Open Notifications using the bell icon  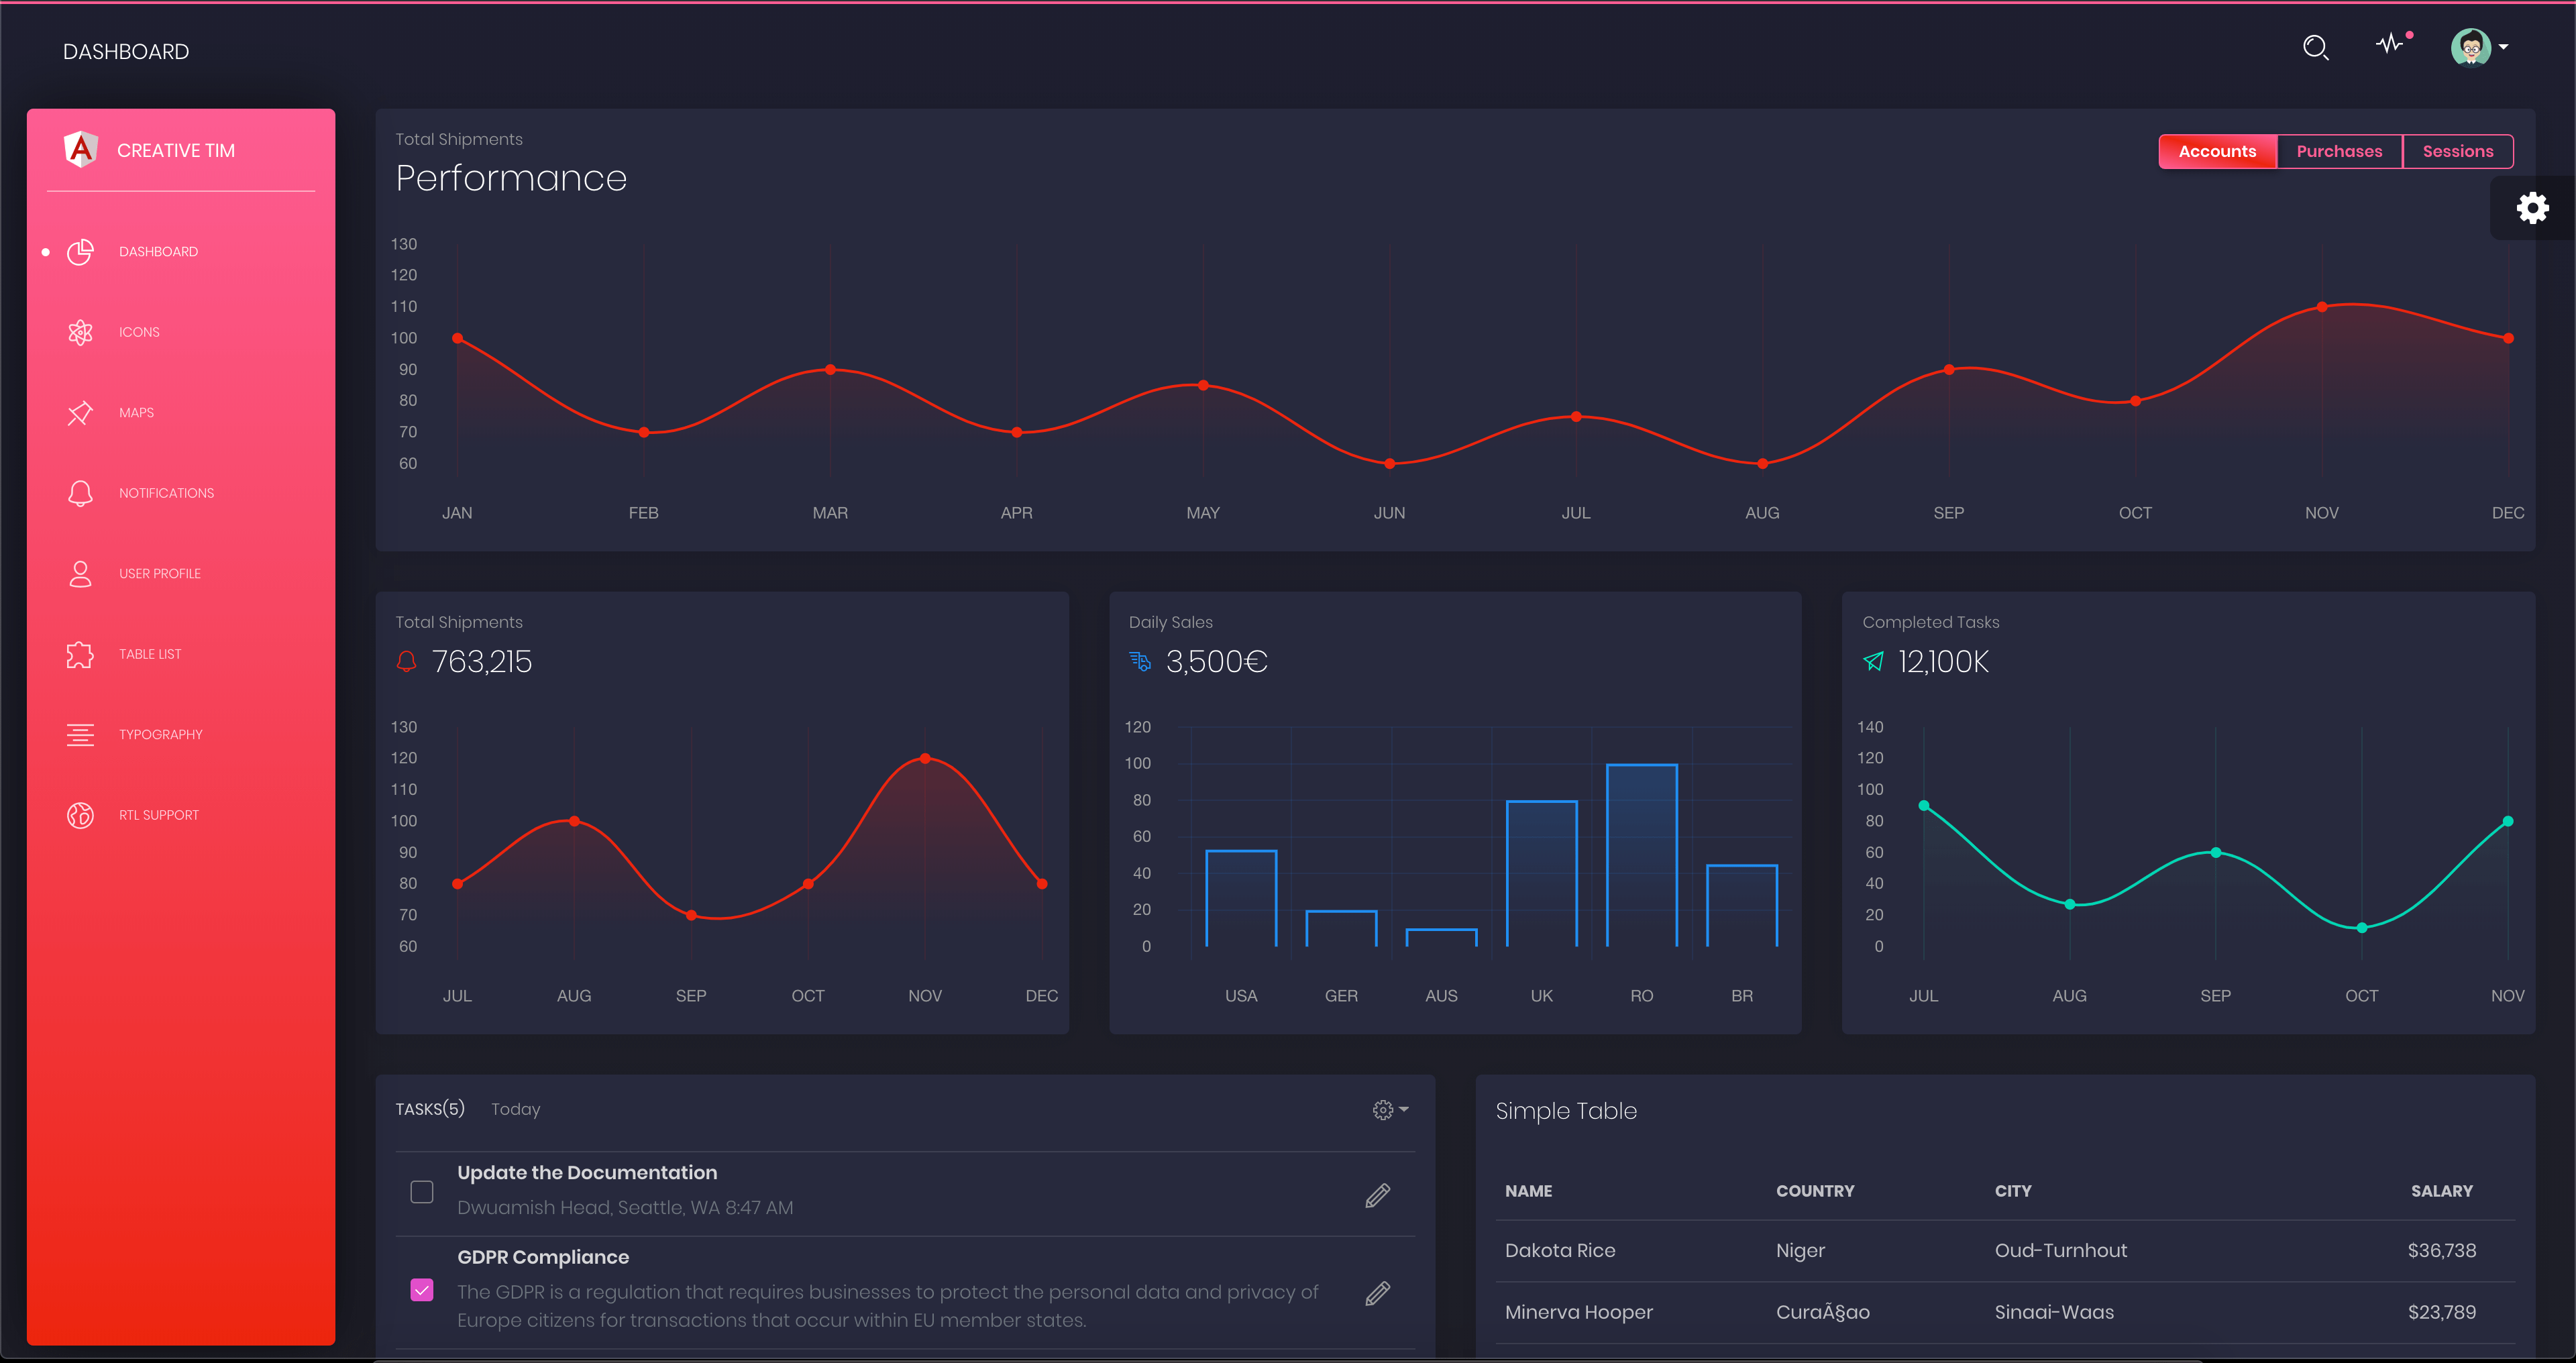(x=166, y=493)
